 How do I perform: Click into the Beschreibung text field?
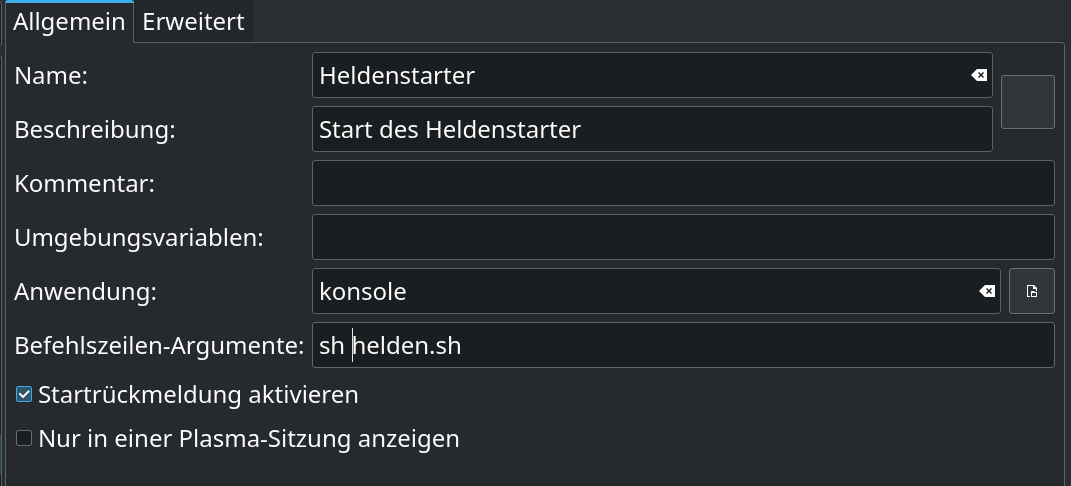point(650,129)
